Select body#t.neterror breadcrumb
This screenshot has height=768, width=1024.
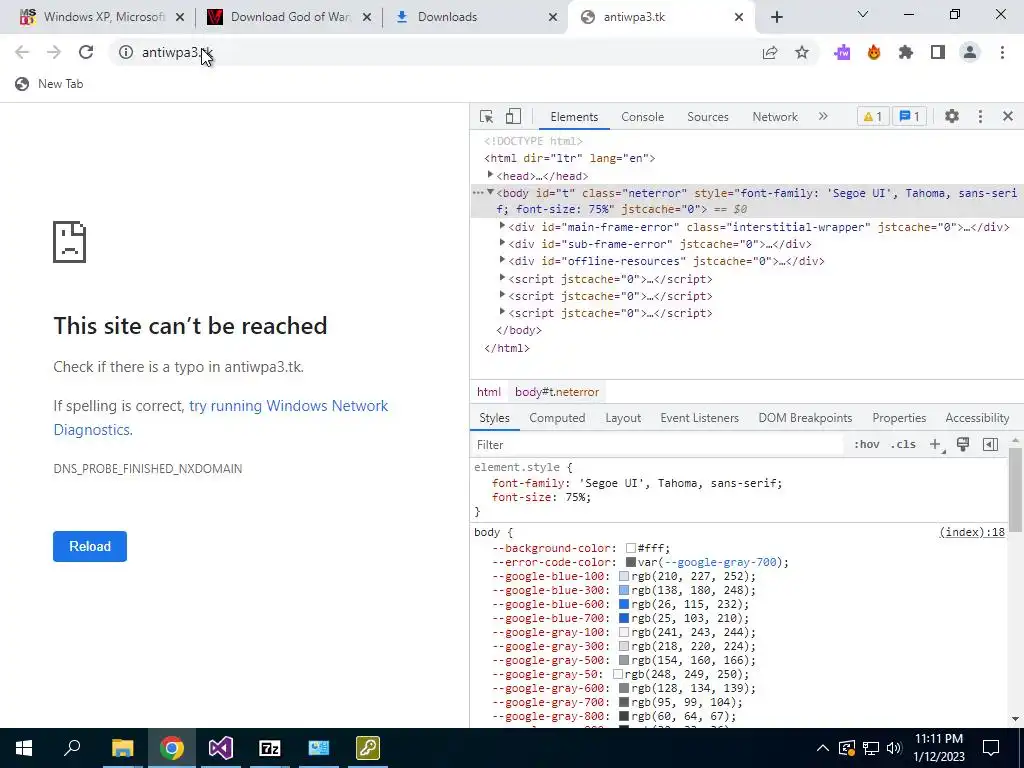[x=556, y=392]
